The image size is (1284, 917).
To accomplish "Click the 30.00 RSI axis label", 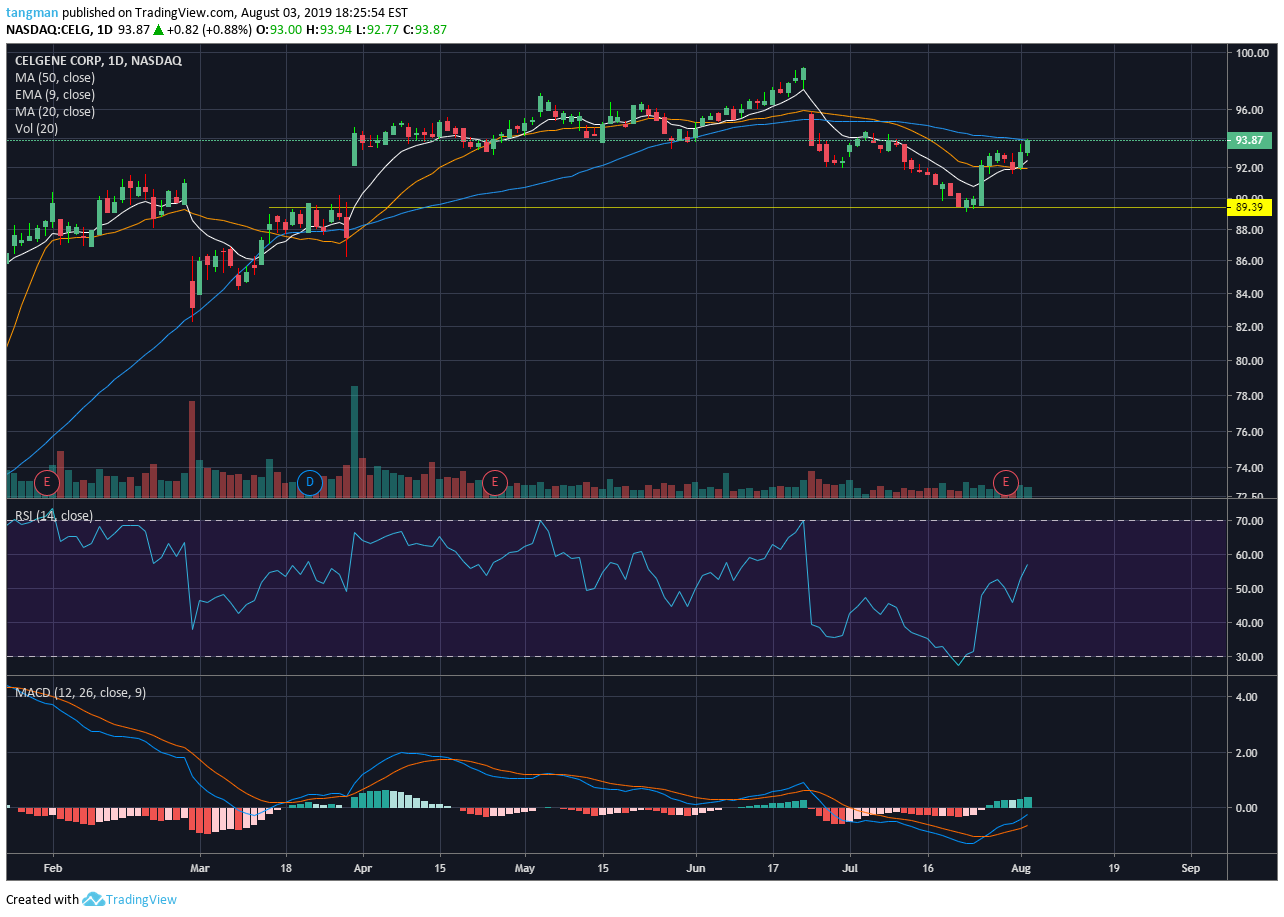I will 1251,657.
